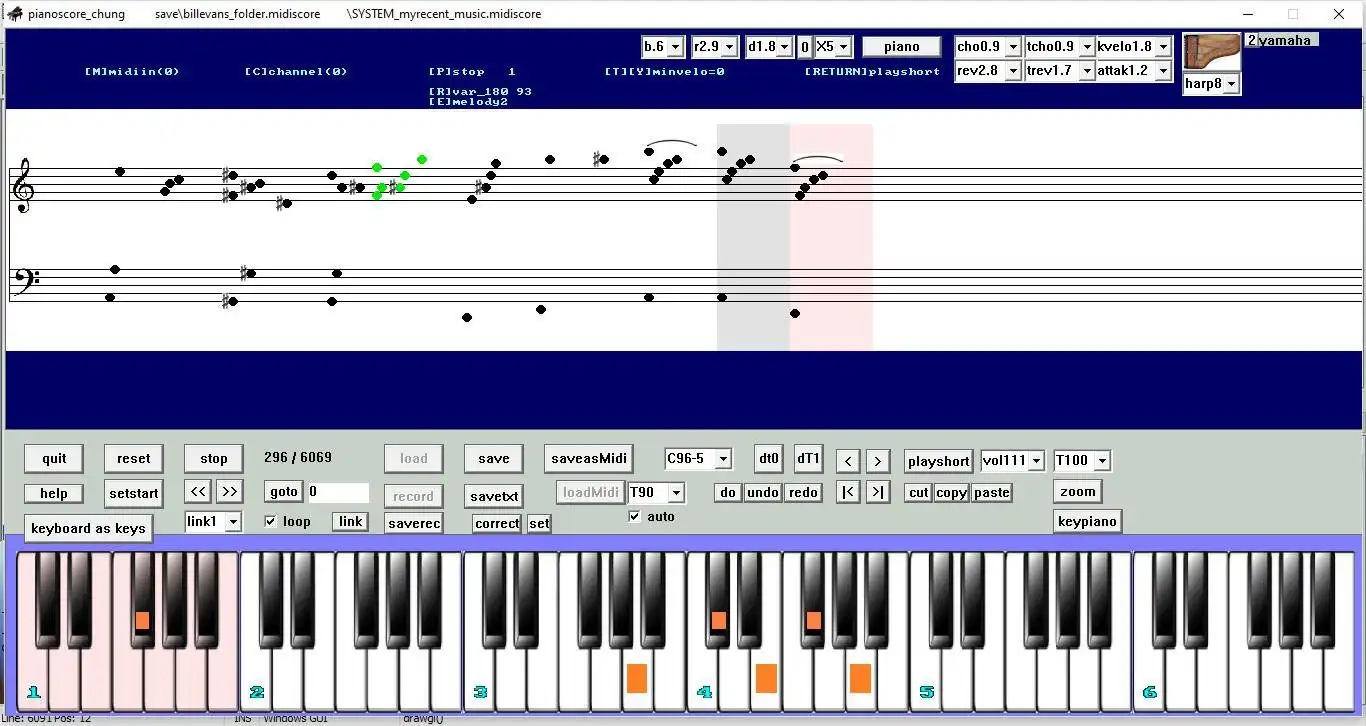Viewport: 1366px width, 726px height.
Task: Click the link button
Action: tap(350, 522)
